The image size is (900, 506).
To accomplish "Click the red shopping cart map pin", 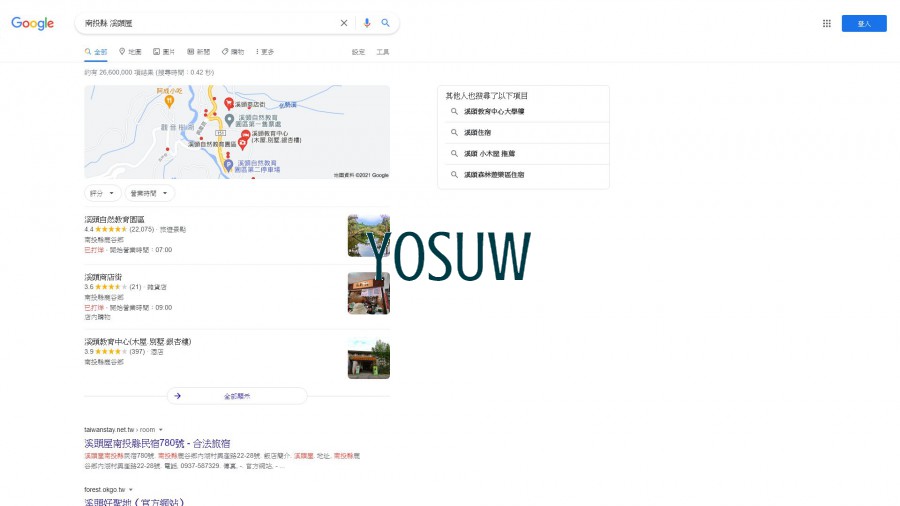I will (229, 103).
